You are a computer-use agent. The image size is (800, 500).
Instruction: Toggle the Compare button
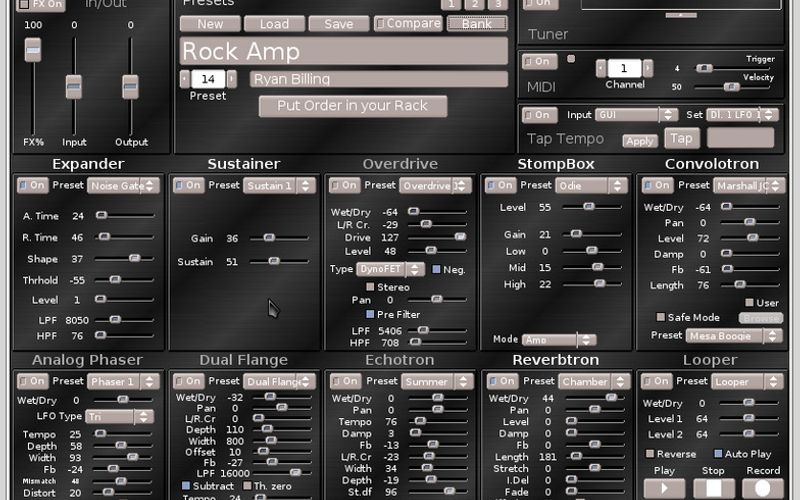coord(408,24)
